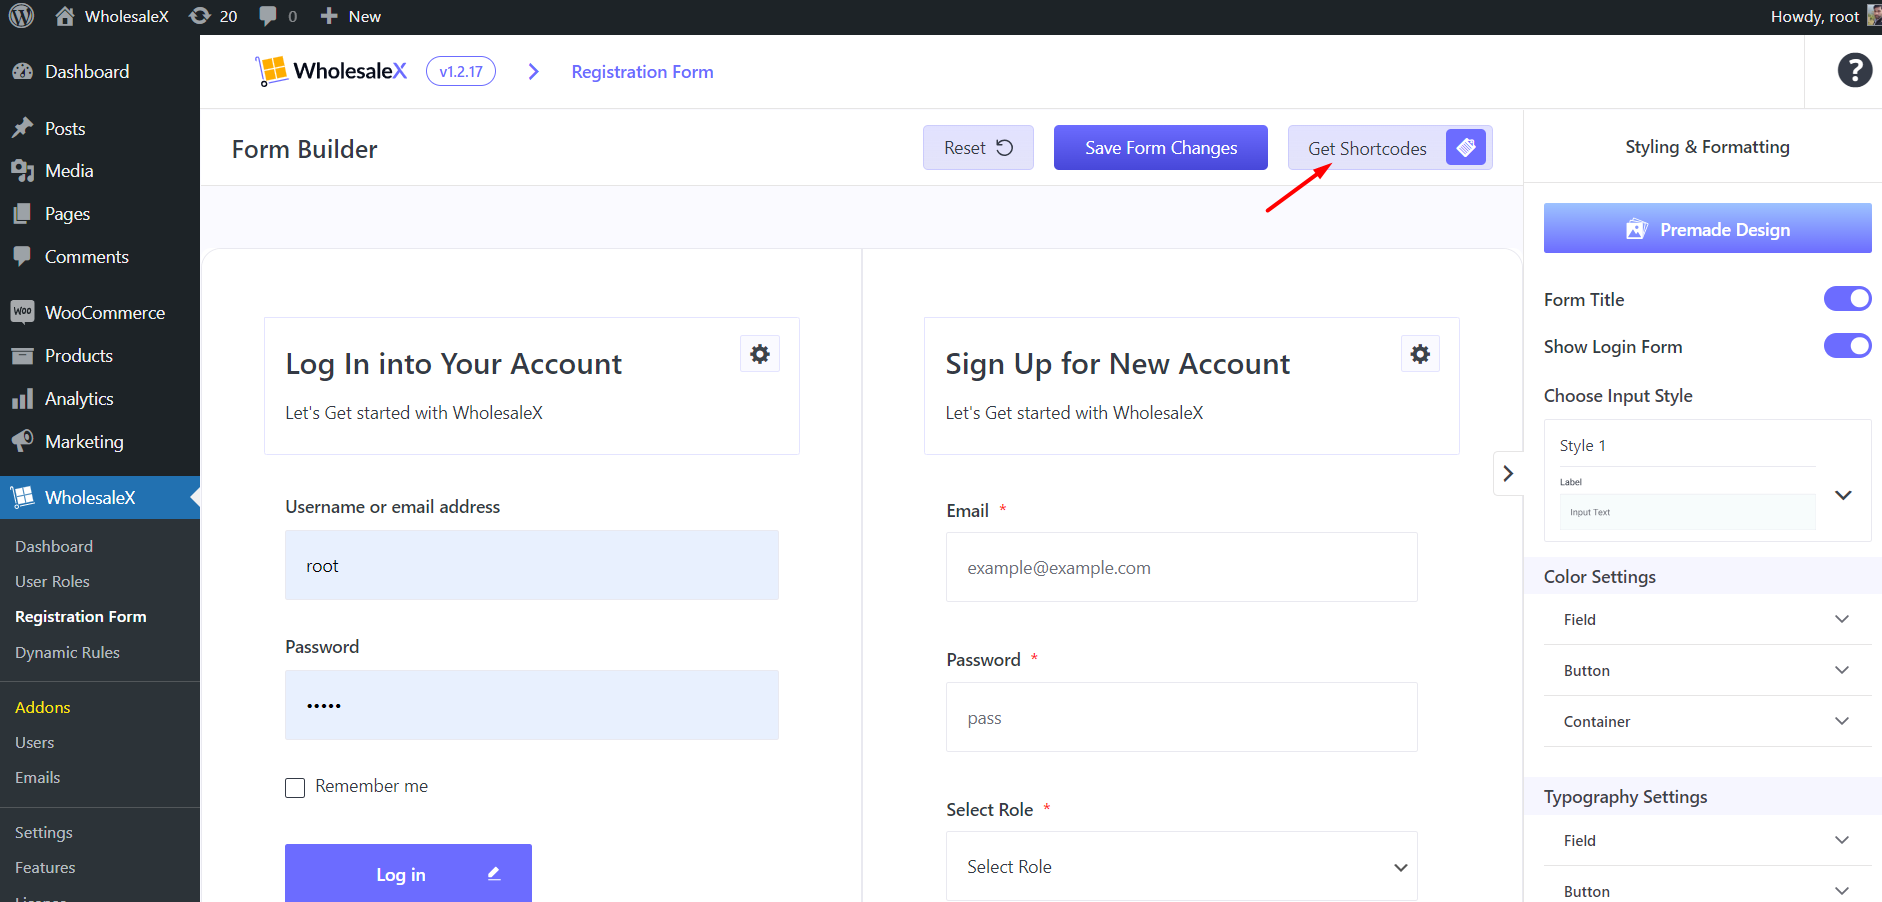Image resolution: width=1882 pixels, height=902 pixels.
Task: Click the v1.2.17 version badge
Action: click(x=461, y=72)
